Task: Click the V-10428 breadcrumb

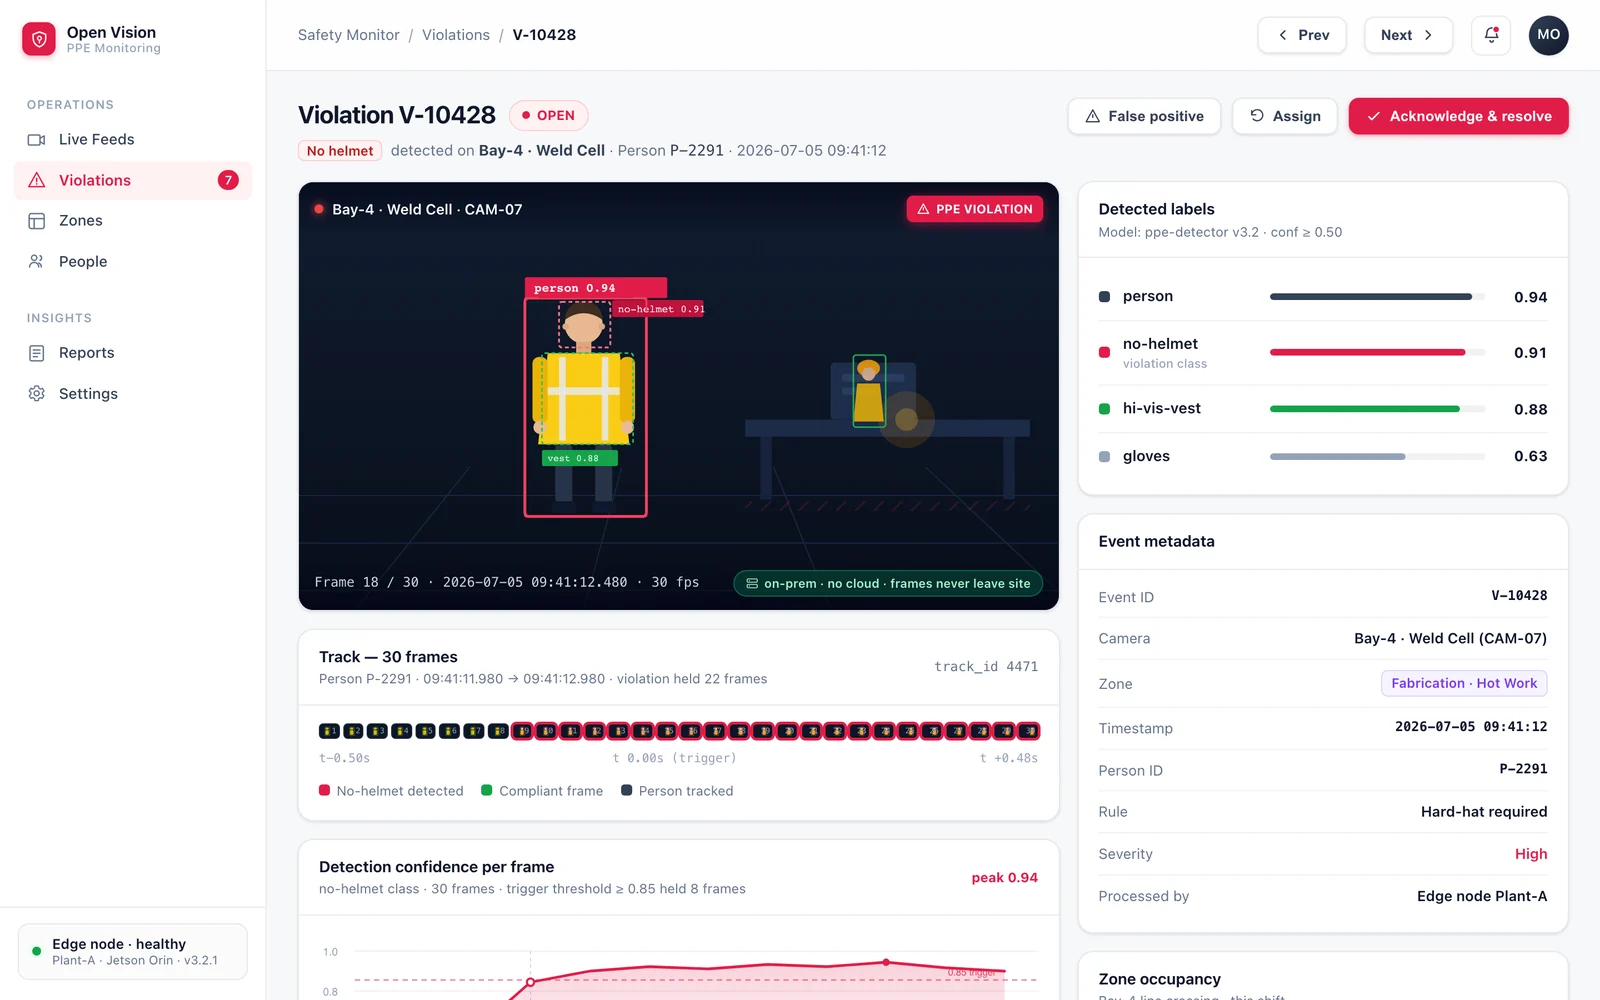Action: coord(544,35)
